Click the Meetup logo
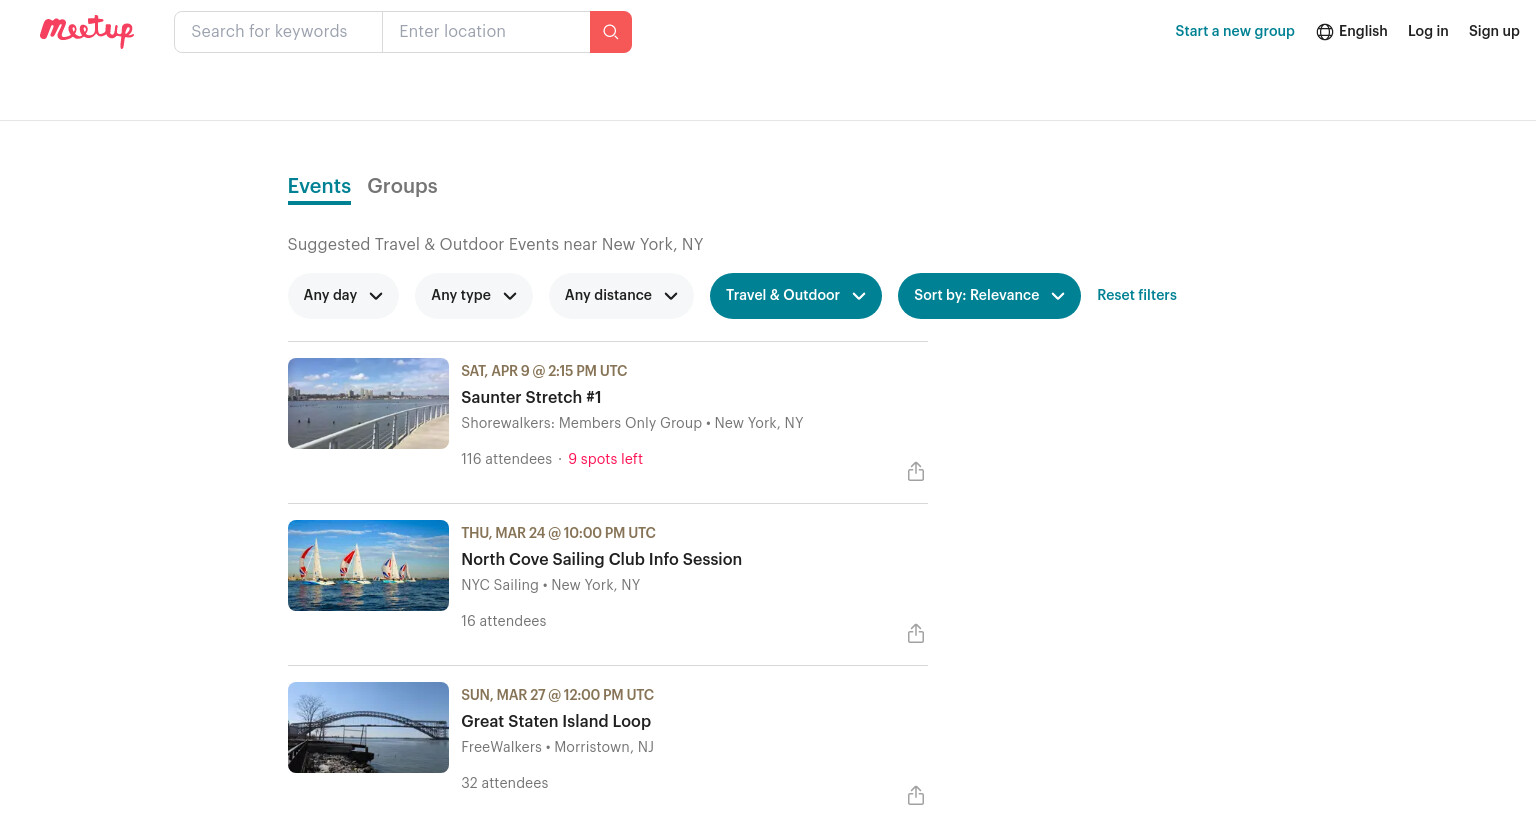 tap(87, 31)
